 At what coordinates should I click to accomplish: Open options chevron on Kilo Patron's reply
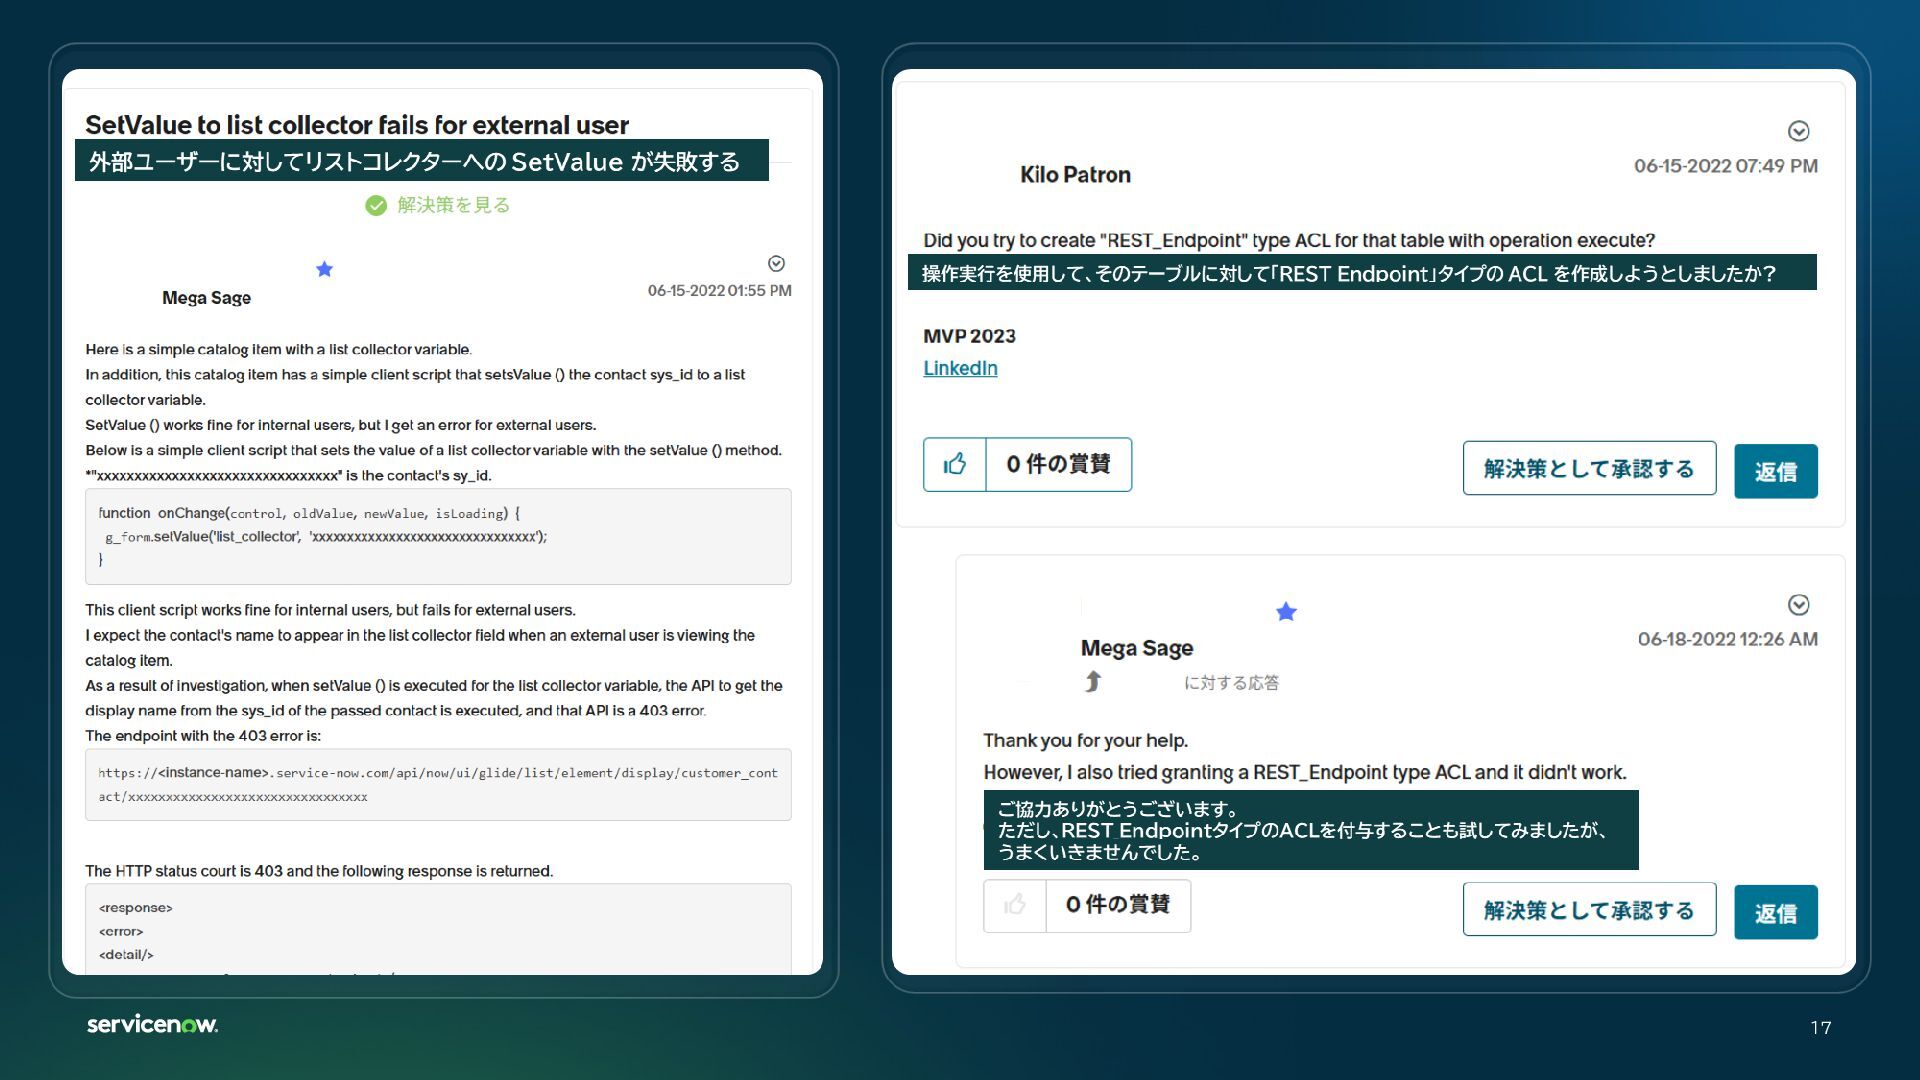click(1798, 132)
